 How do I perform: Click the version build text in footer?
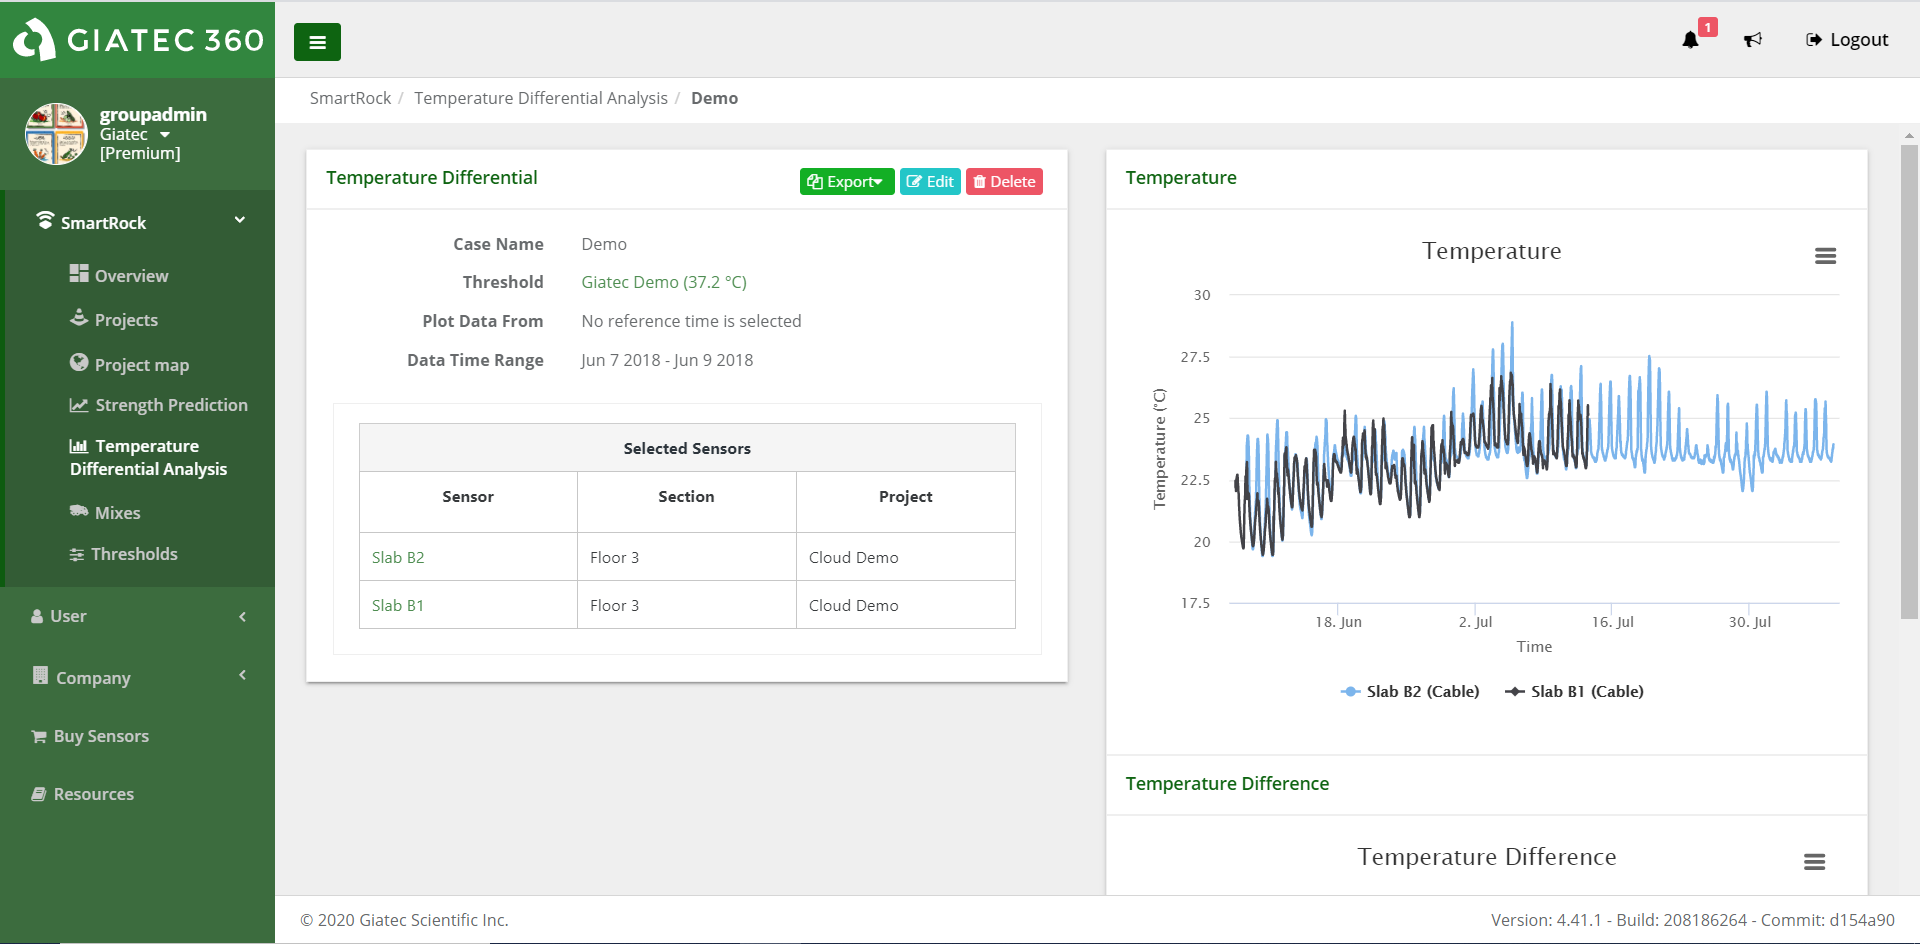click(1692, 920)
